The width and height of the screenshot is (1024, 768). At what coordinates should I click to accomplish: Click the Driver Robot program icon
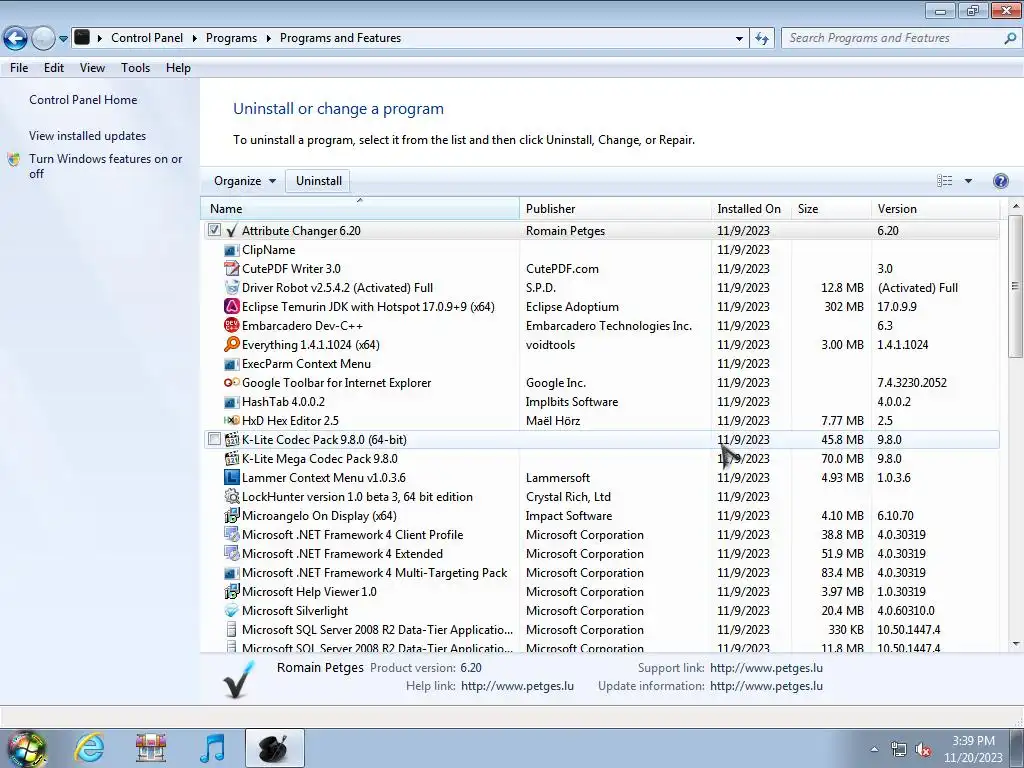[231, 287]
